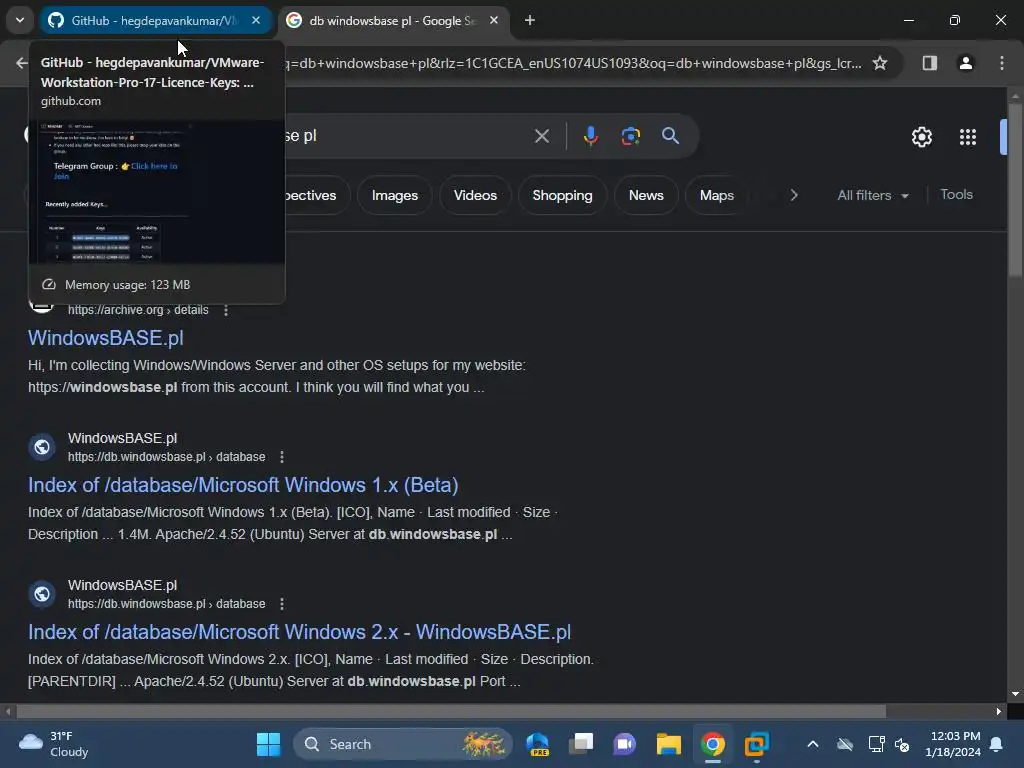The width and height of the screenshot is (1024, 768).
Task: Filter results by Maps
Action: click(716, 195)
